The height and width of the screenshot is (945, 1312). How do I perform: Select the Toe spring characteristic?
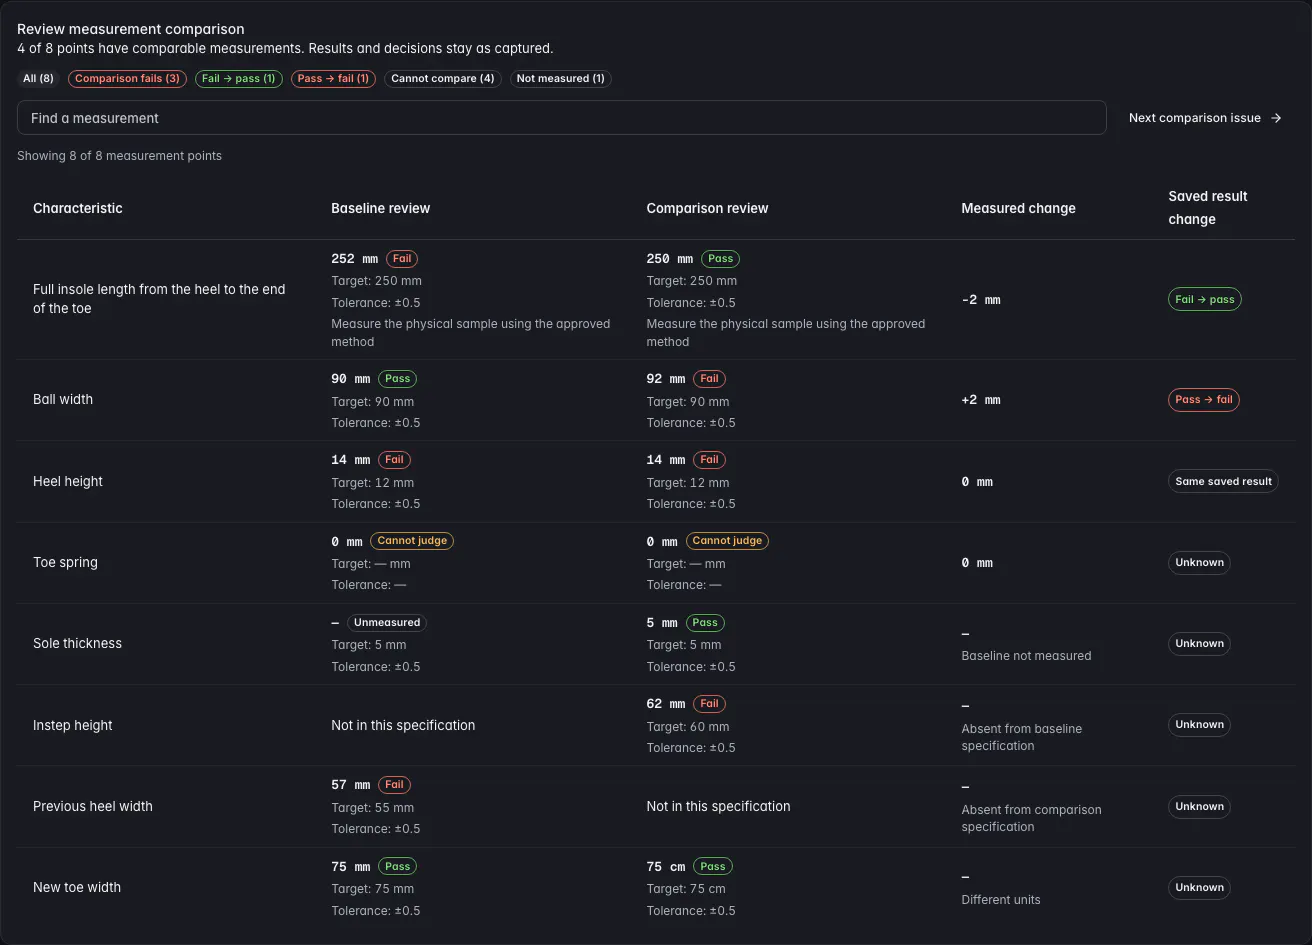tap(65, 562)
